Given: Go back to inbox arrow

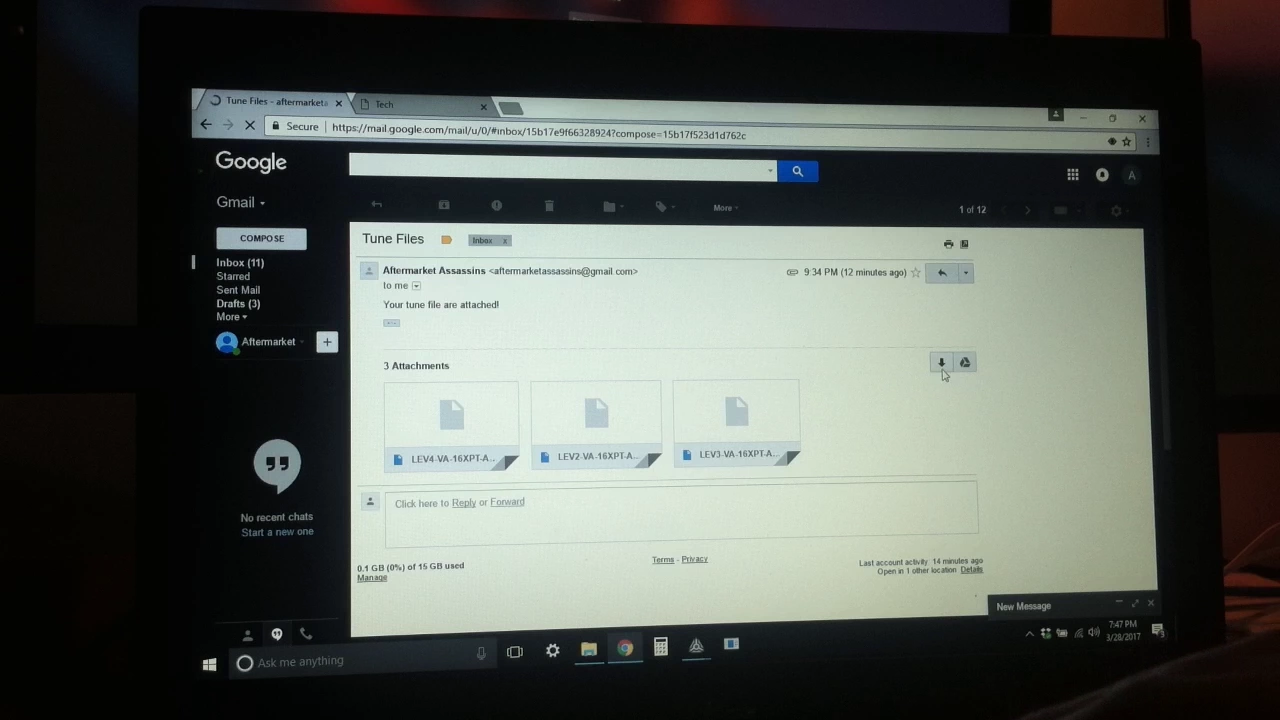Looking at the screenshot, I should 377,205.
